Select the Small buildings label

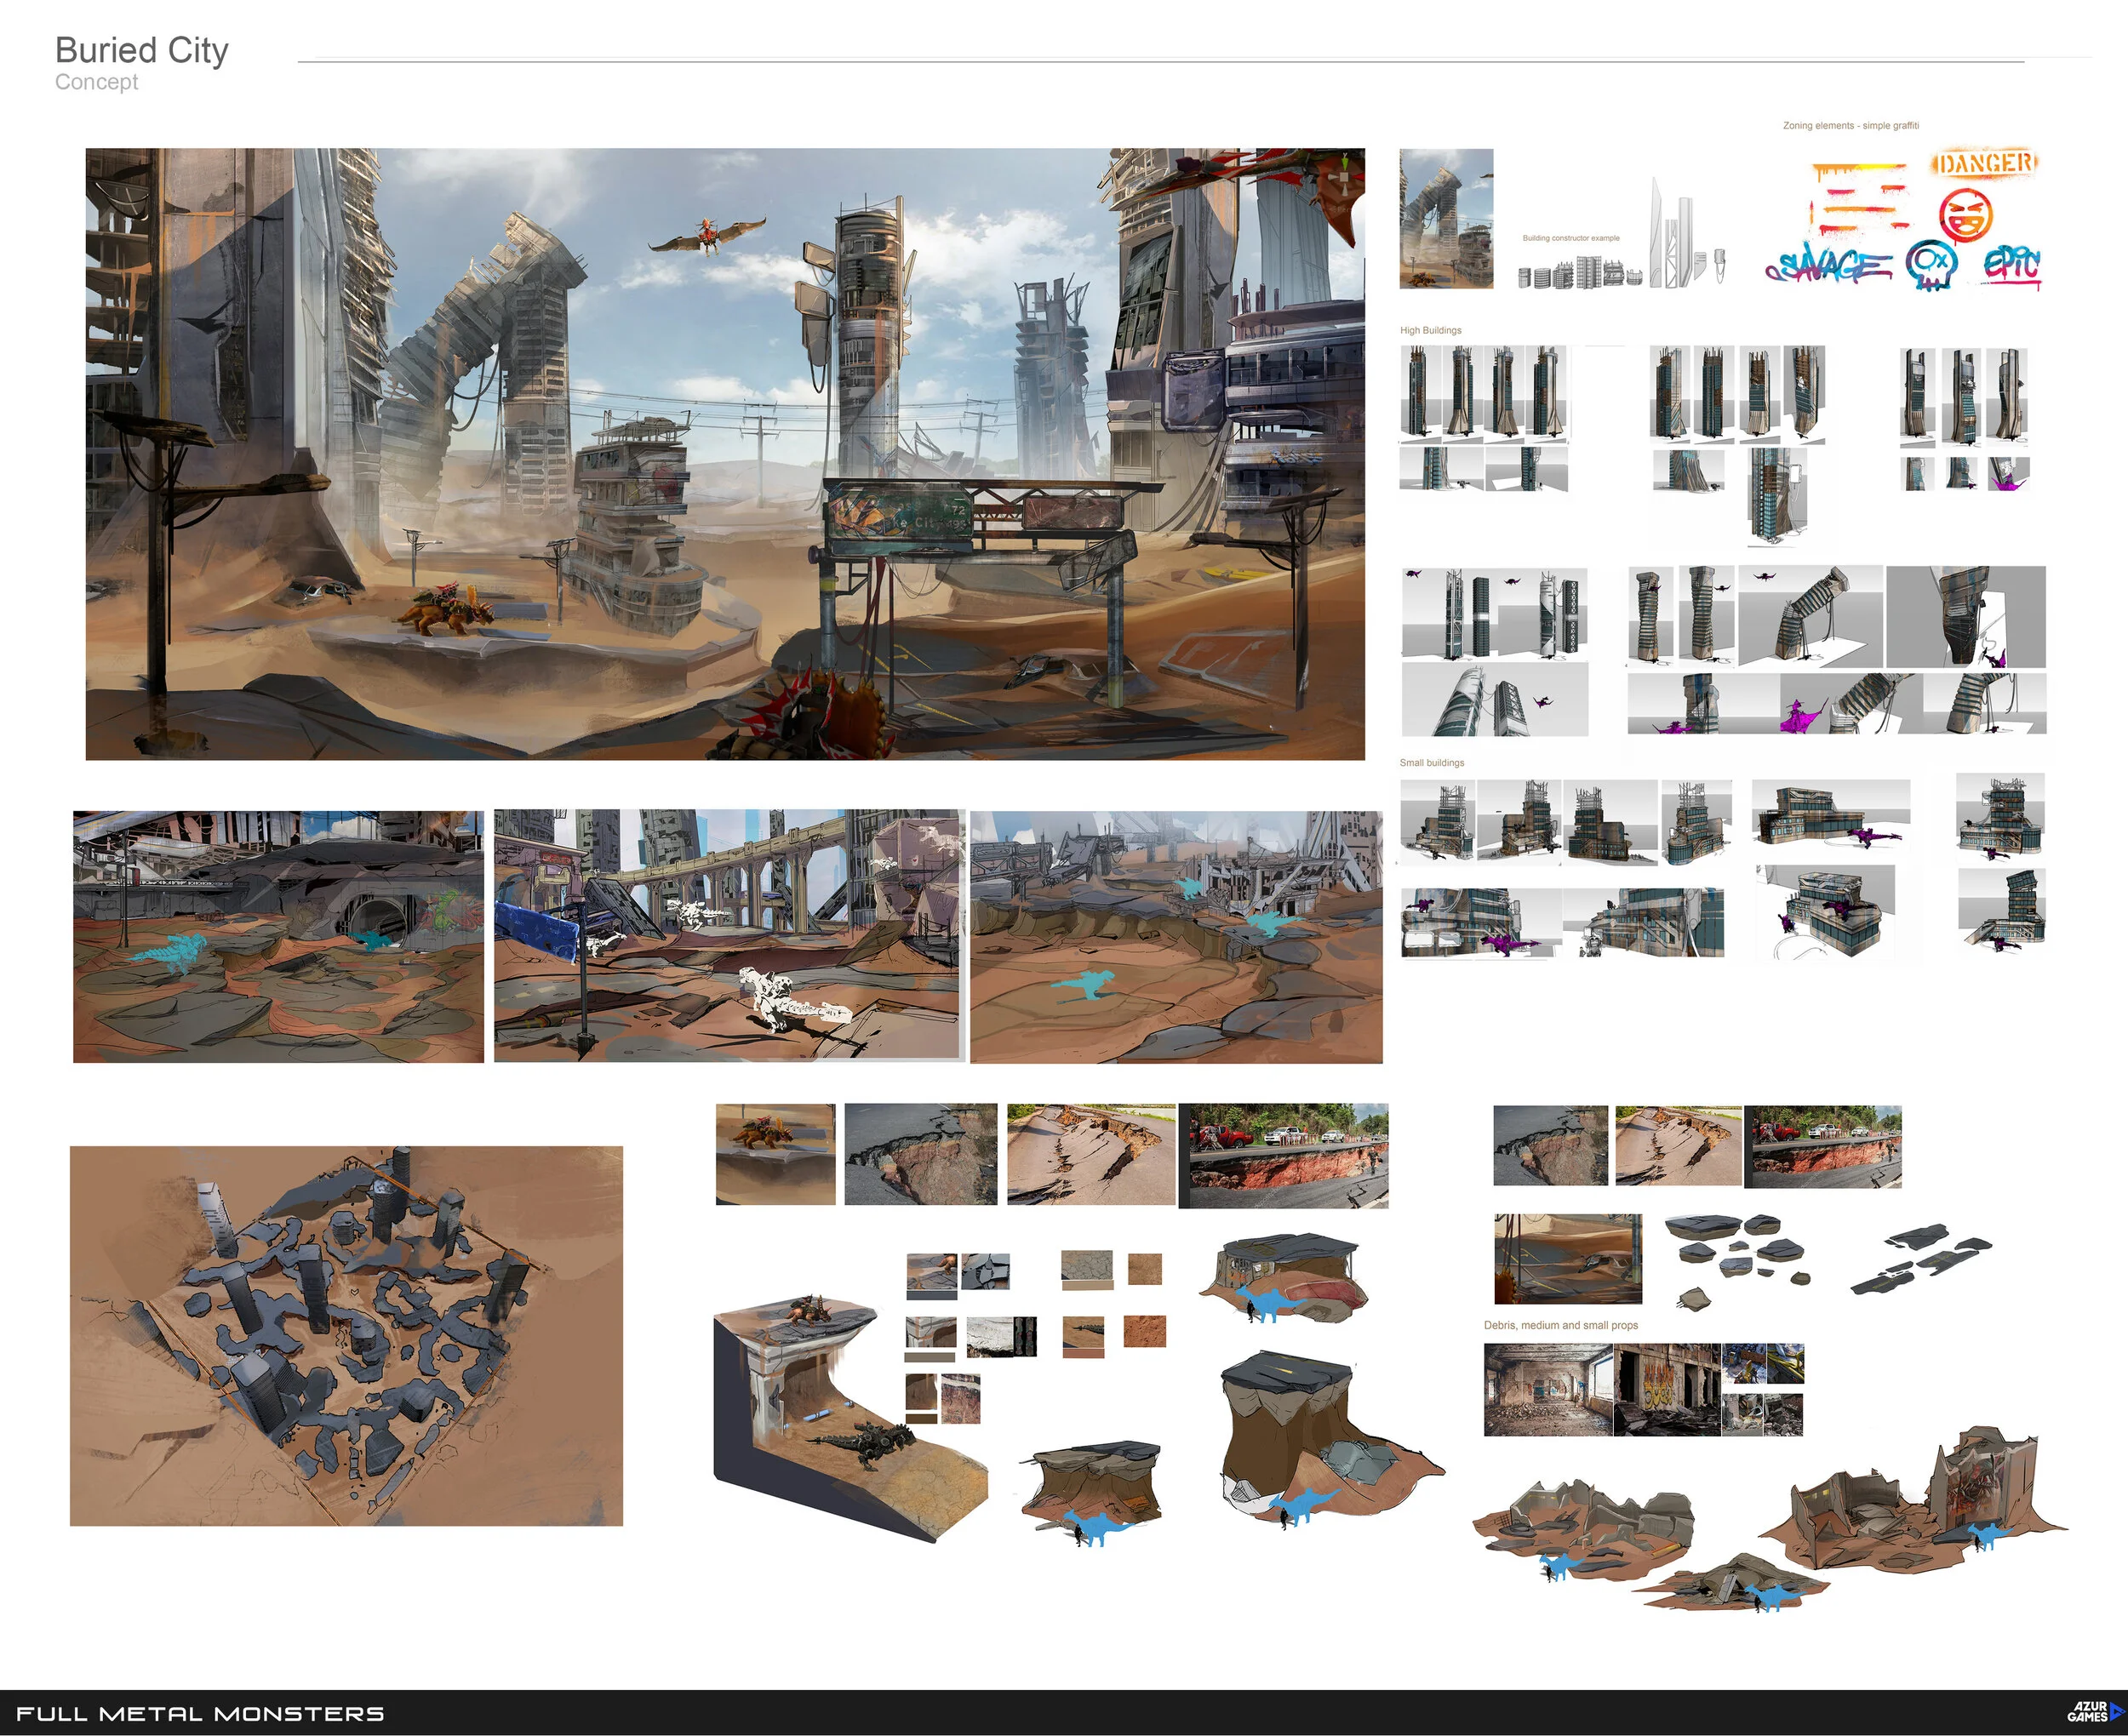pyautogui.click(x=1431, y=763)
